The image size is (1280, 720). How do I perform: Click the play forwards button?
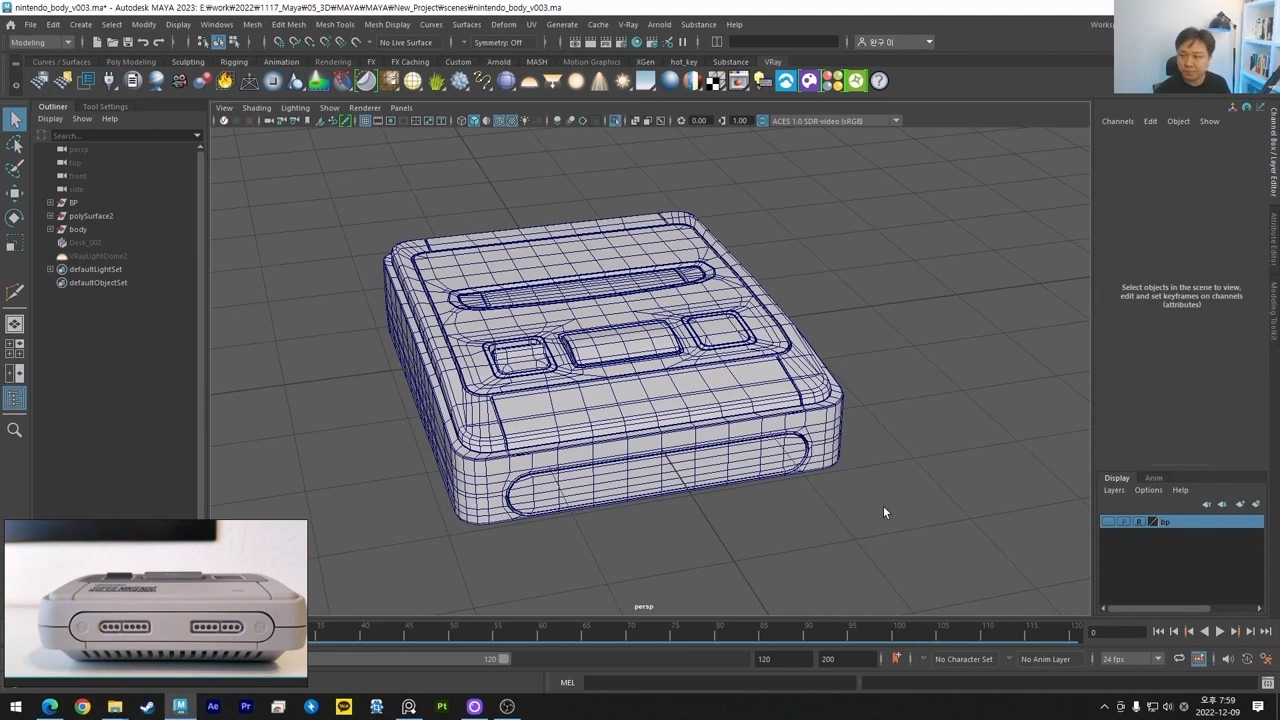pyautogui.click(x=1219, y=631)
